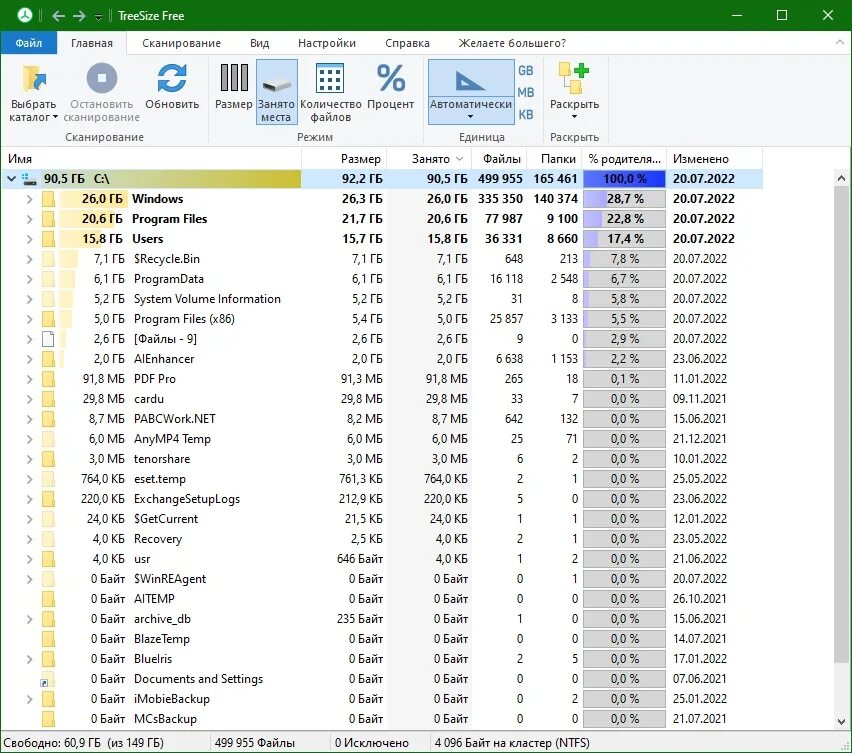Click the BlazeTemp folder icon

click(x=48, y=639)
